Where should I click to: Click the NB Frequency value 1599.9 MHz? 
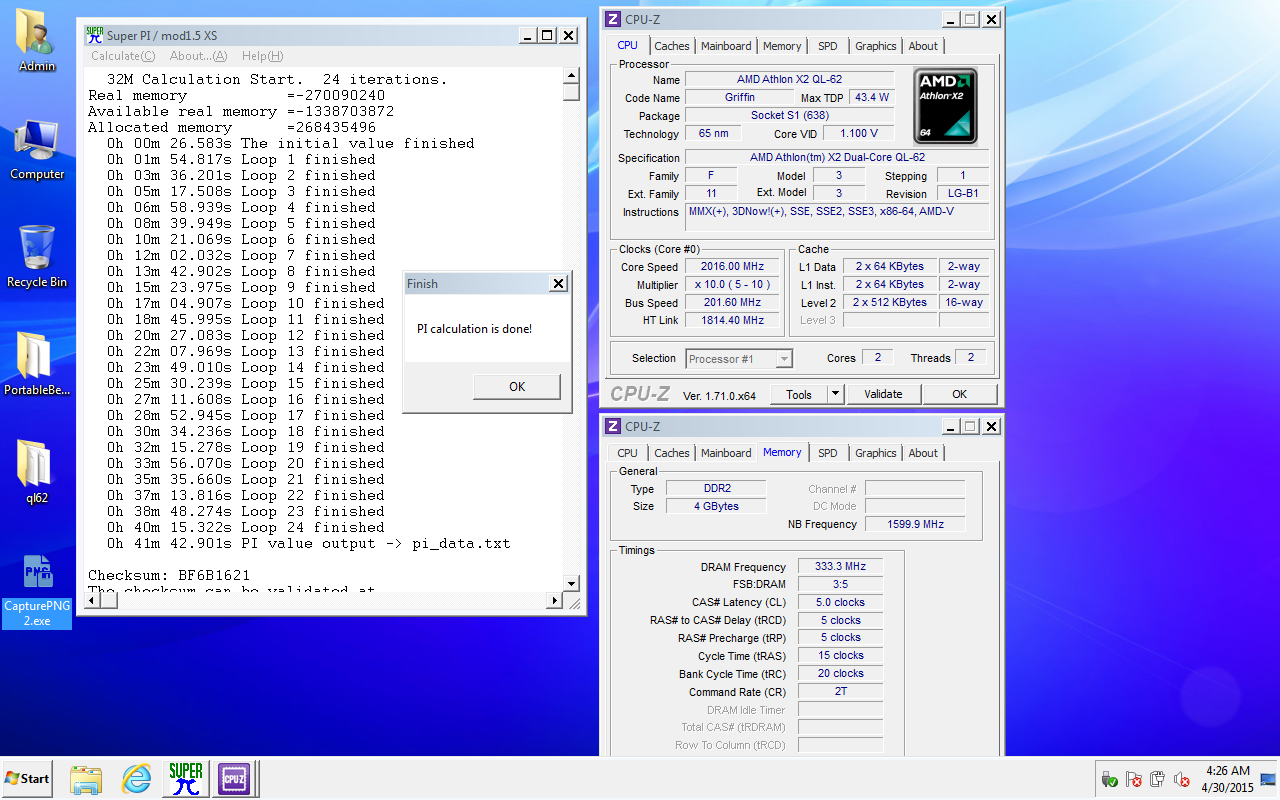pyautogui.click(x=915, y=524)
